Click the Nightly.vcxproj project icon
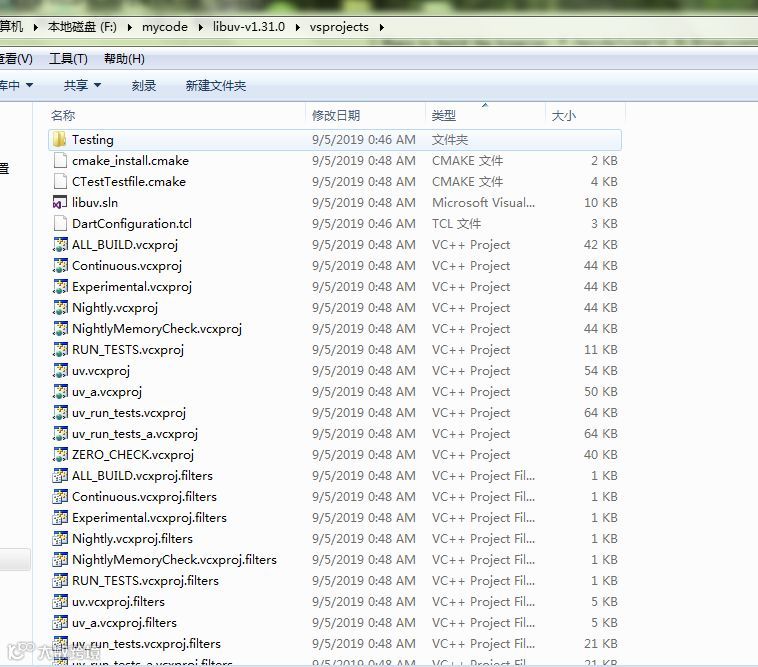Screen dimensions: 758x667 pos(60,308)
